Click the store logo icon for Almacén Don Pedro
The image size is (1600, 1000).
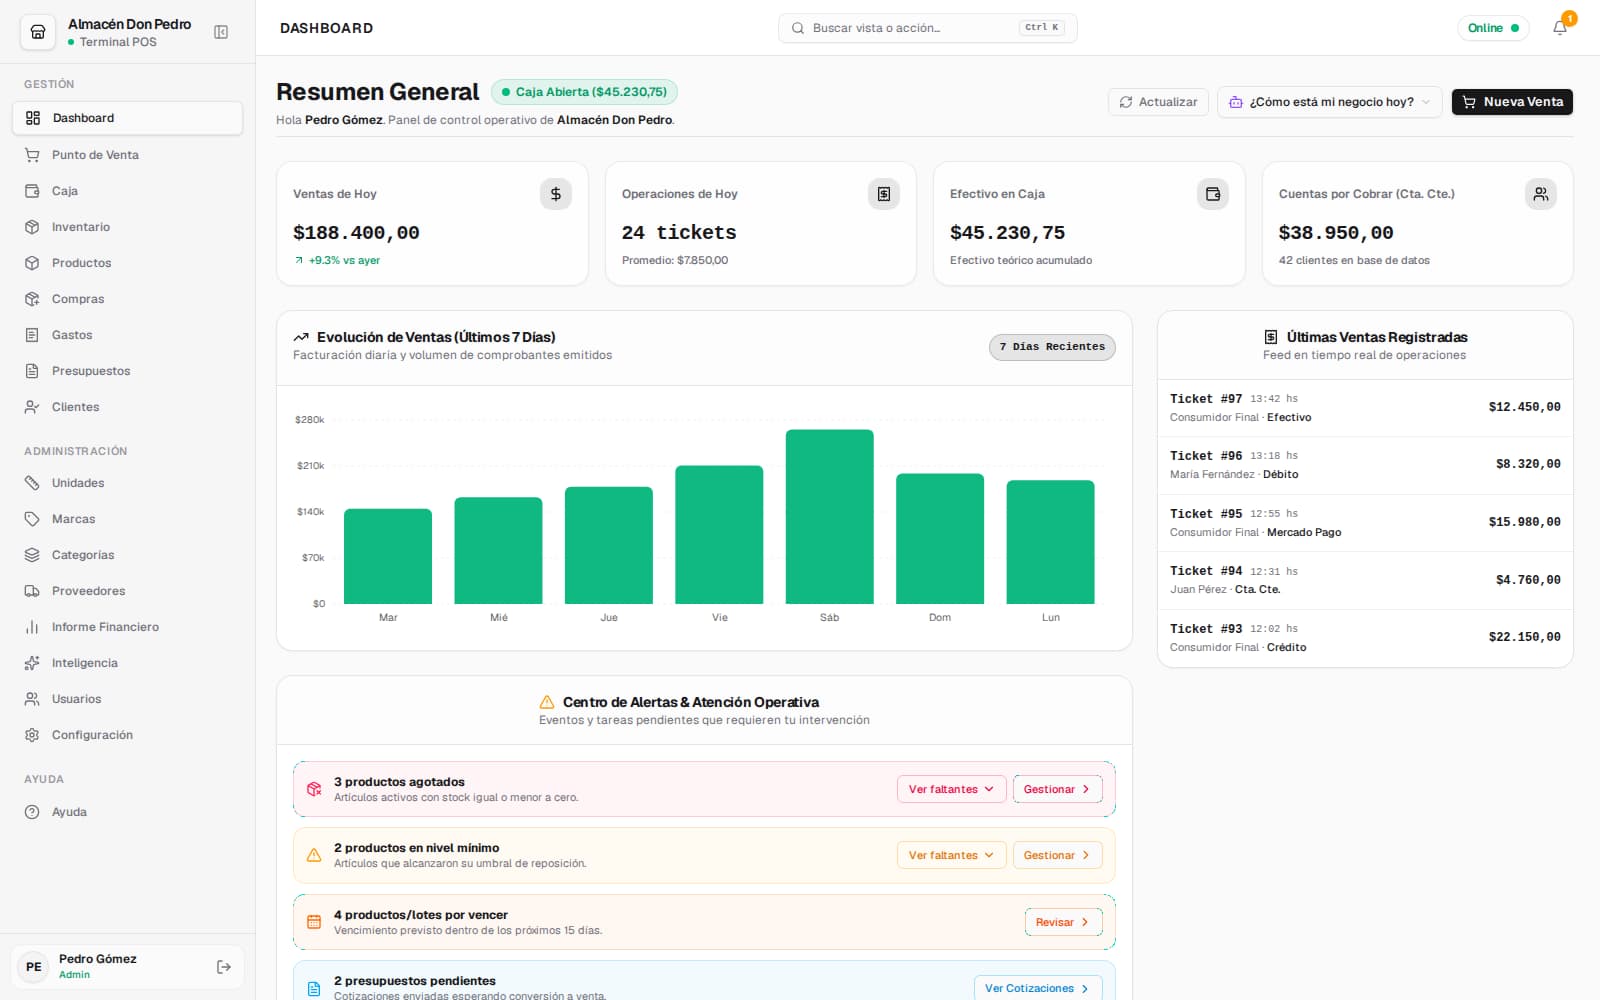click(38, 32)
